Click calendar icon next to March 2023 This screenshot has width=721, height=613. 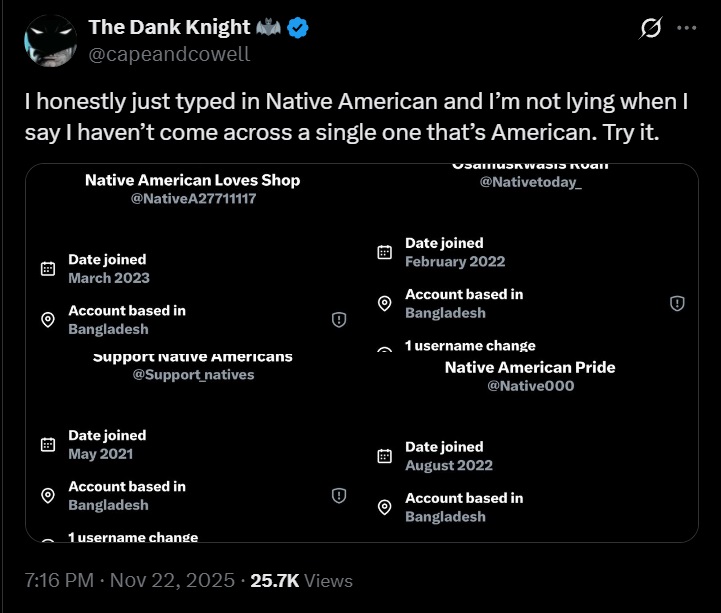(47, 269)
